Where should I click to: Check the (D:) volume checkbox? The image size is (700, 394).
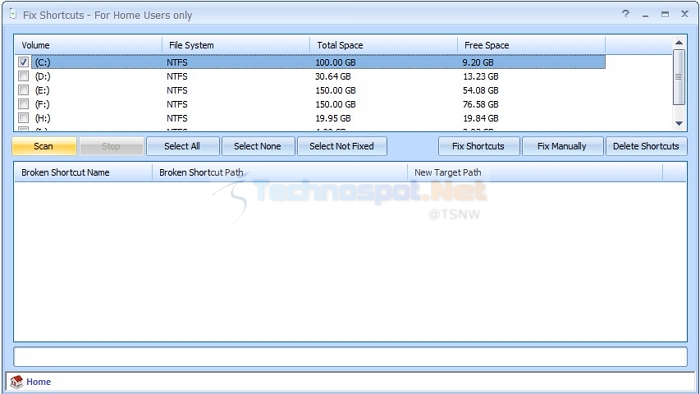24,76
